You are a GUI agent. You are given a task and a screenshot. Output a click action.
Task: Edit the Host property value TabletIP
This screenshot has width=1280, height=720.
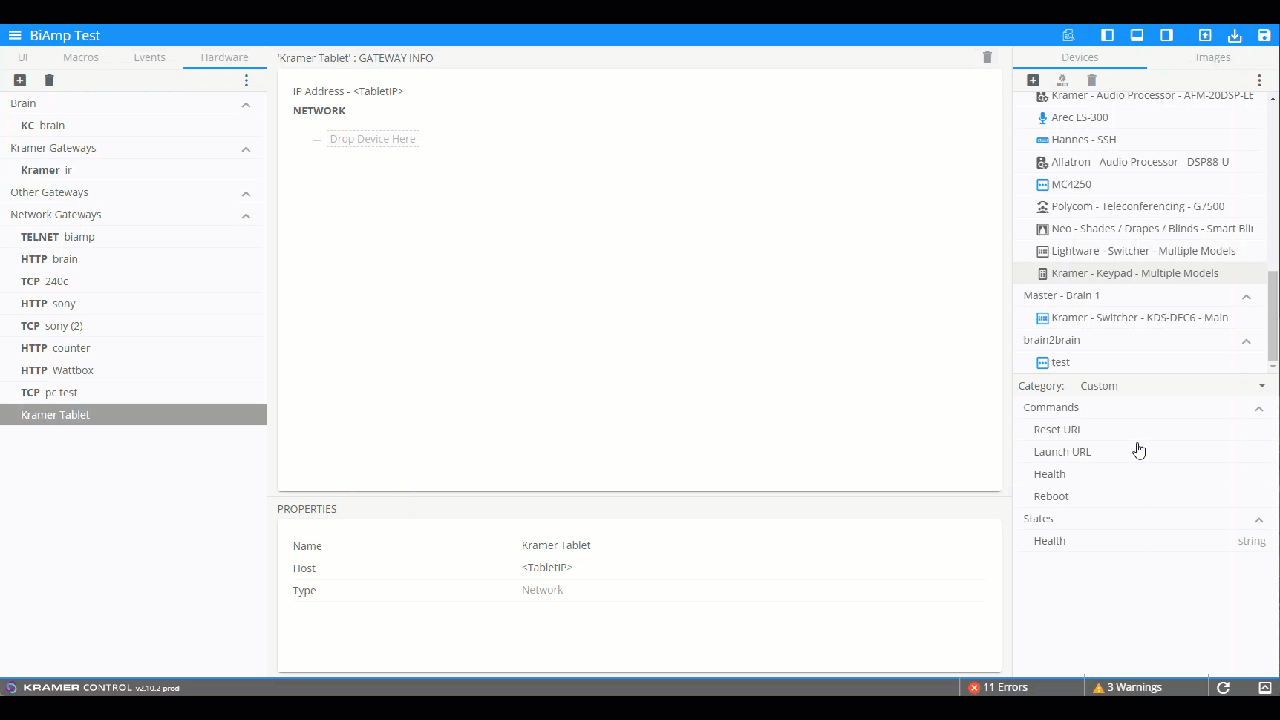pyautogui.click(x=547, y=568)
